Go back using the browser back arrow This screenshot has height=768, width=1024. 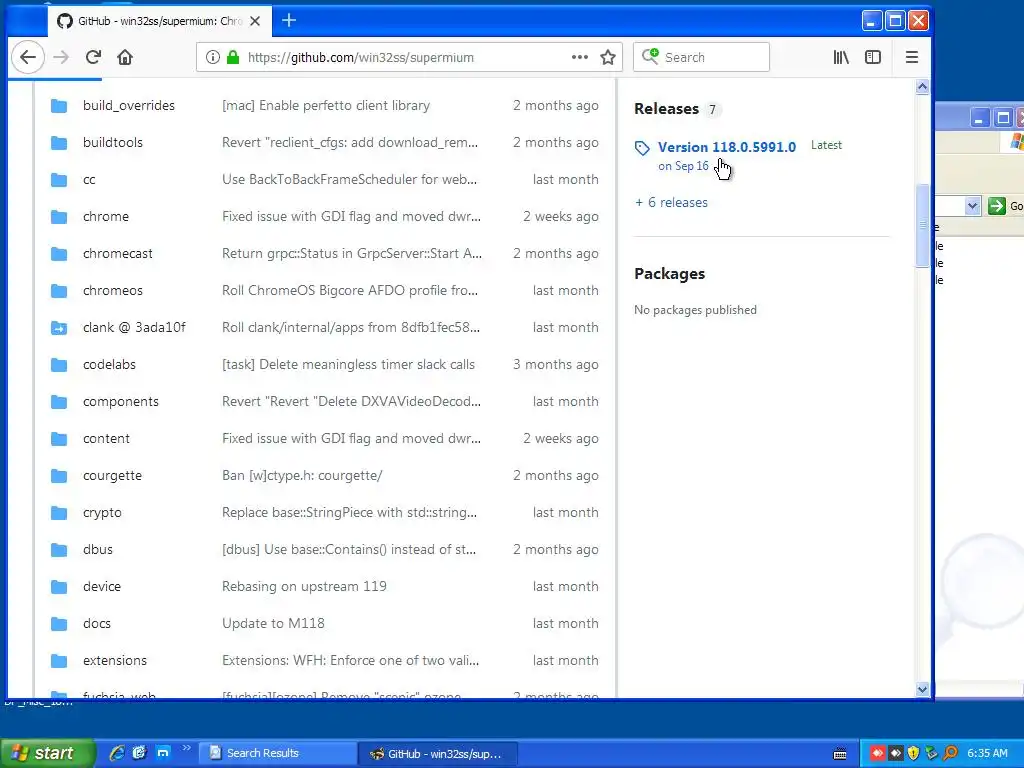[x=27, y=57]
